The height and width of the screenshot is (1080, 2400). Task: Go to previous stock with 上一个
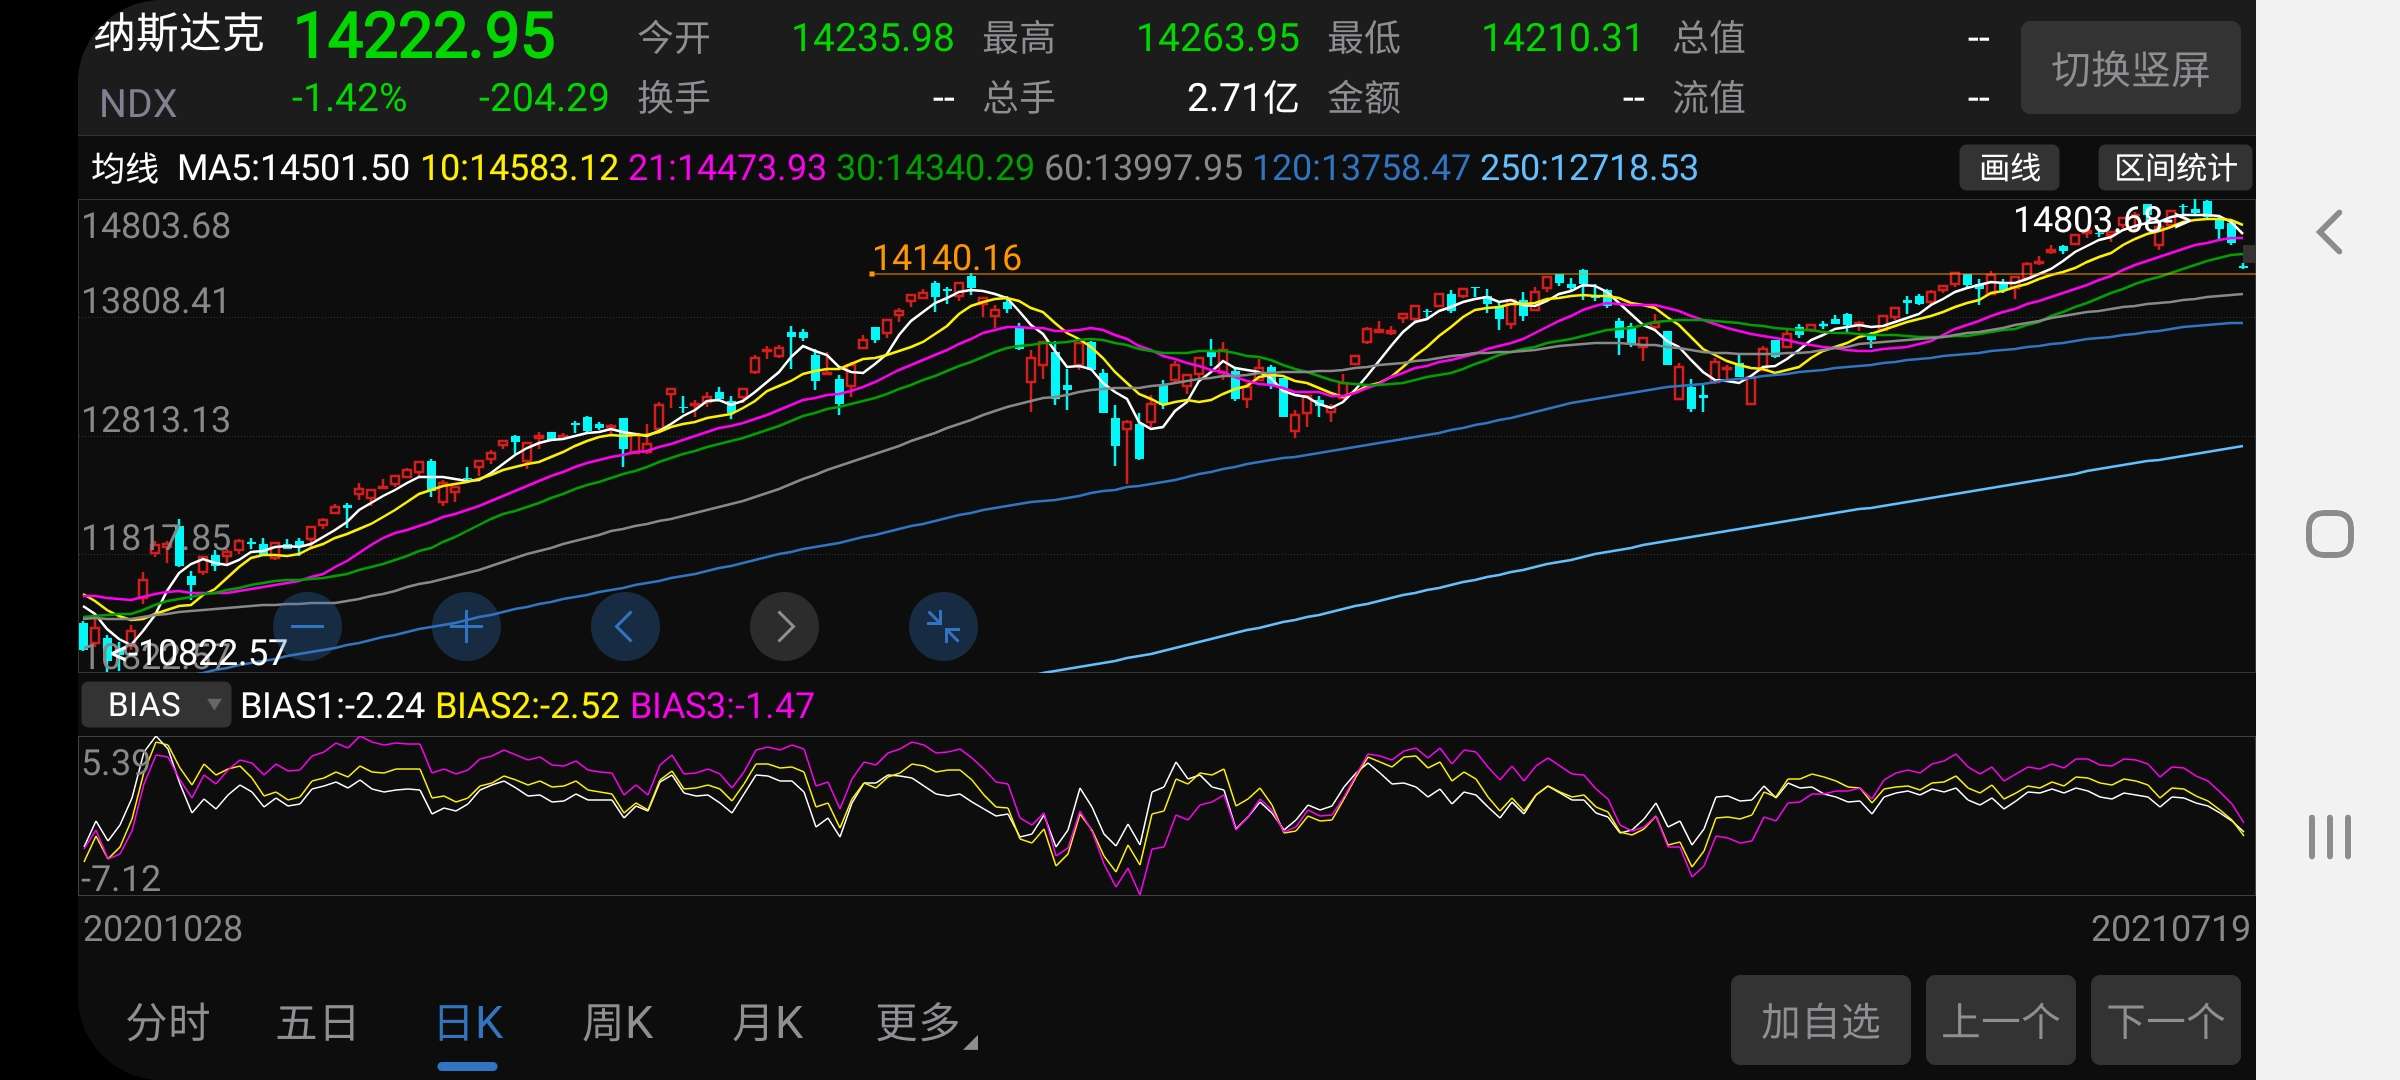tap(2000, 1020)
